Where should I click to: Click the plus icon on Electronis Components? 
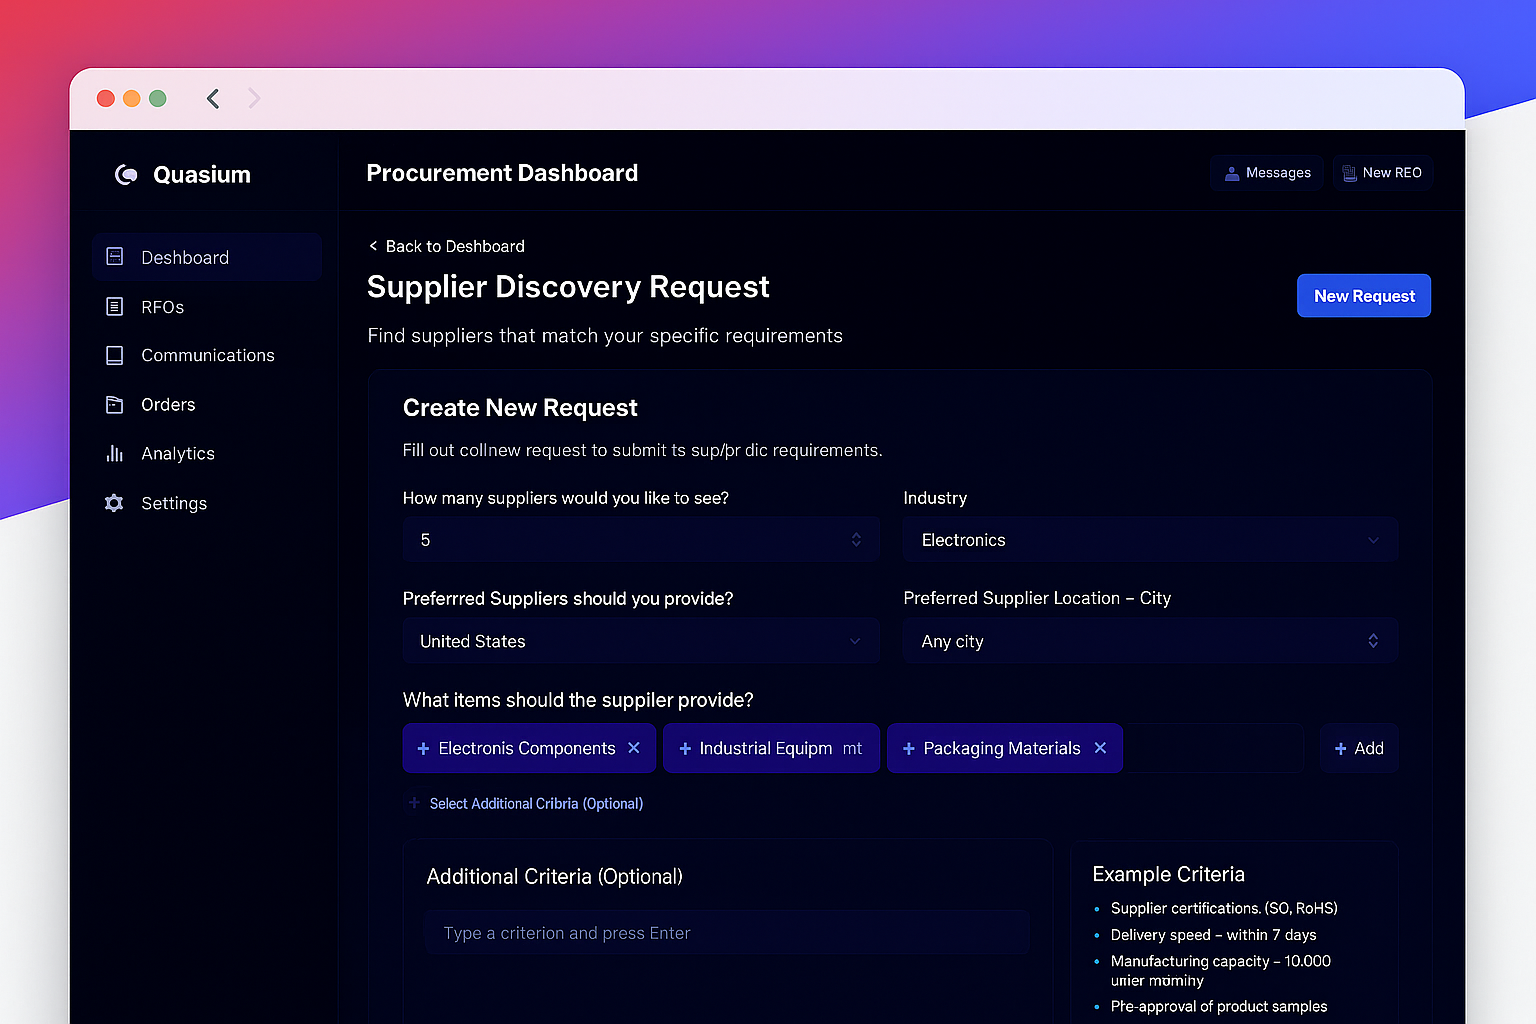[423, 749]
